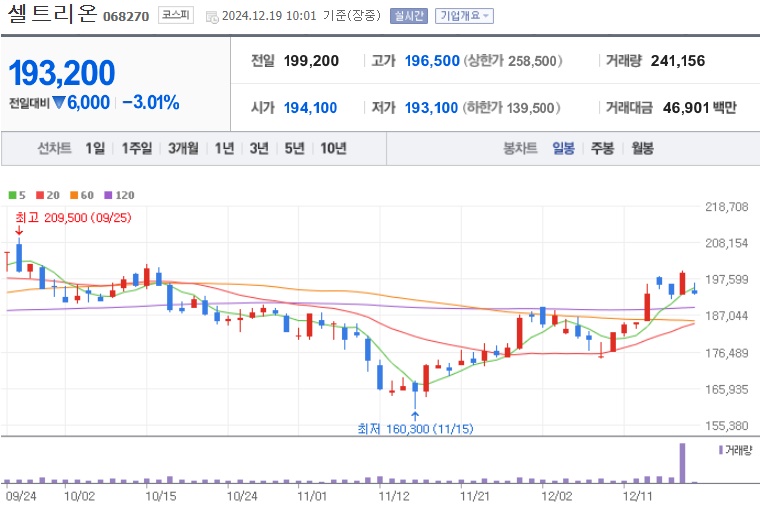Click the 코스피 market badge
The image size is (760, 510).
tap(175, 15)
